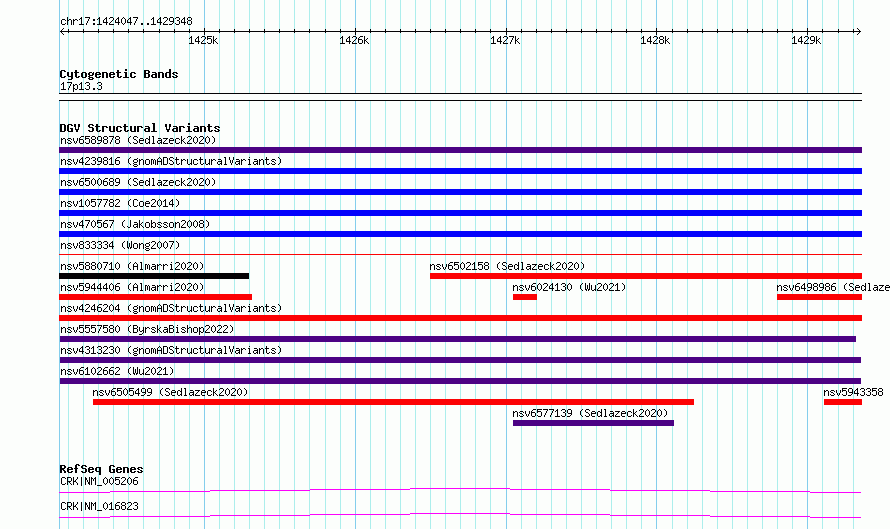Click the ruler's right arrow end

click(858, 31)
